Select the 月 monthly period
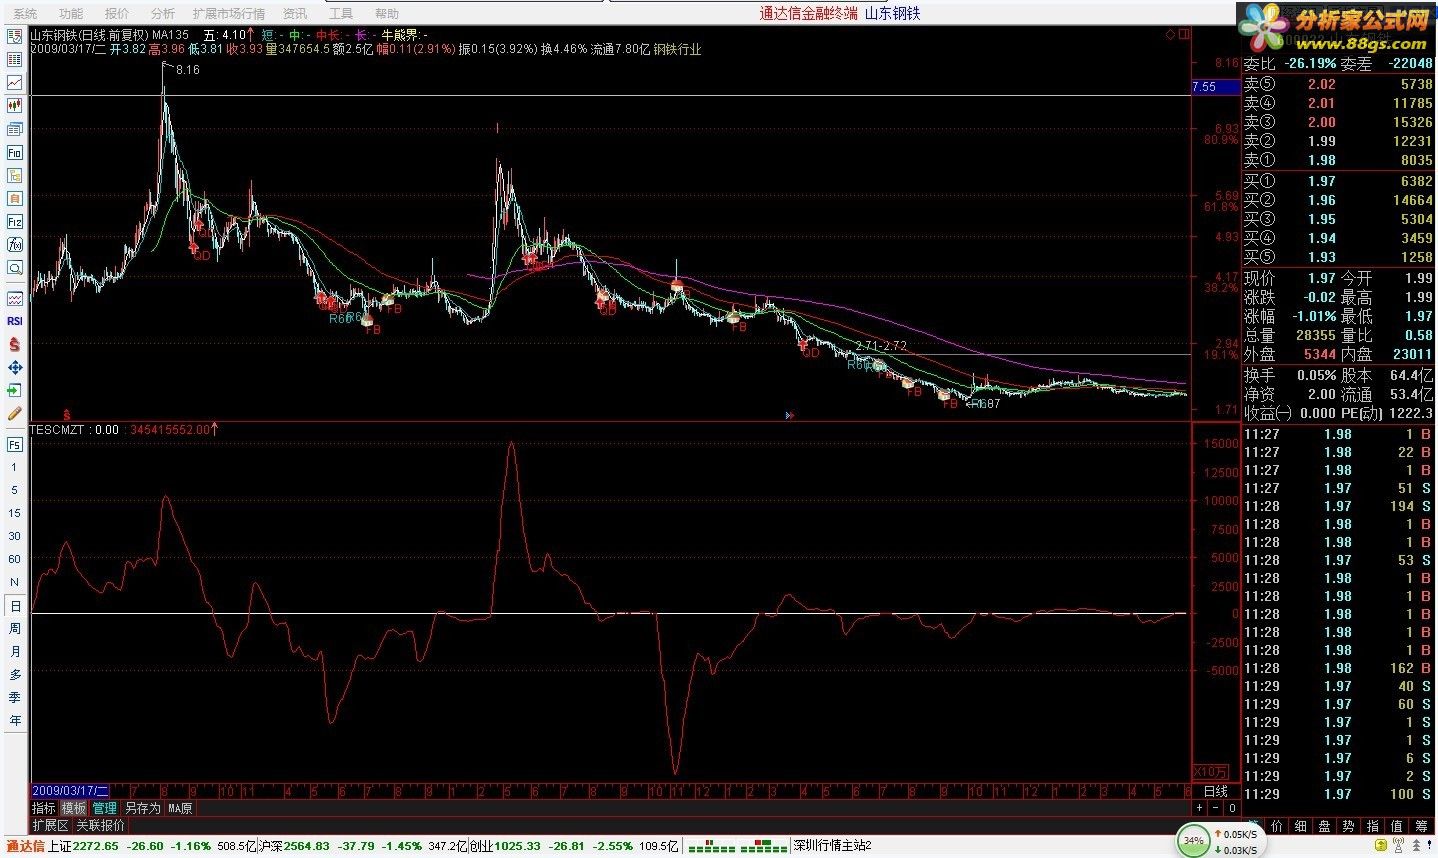This screenshot has width=1438, height=858. tap(15, 652)
